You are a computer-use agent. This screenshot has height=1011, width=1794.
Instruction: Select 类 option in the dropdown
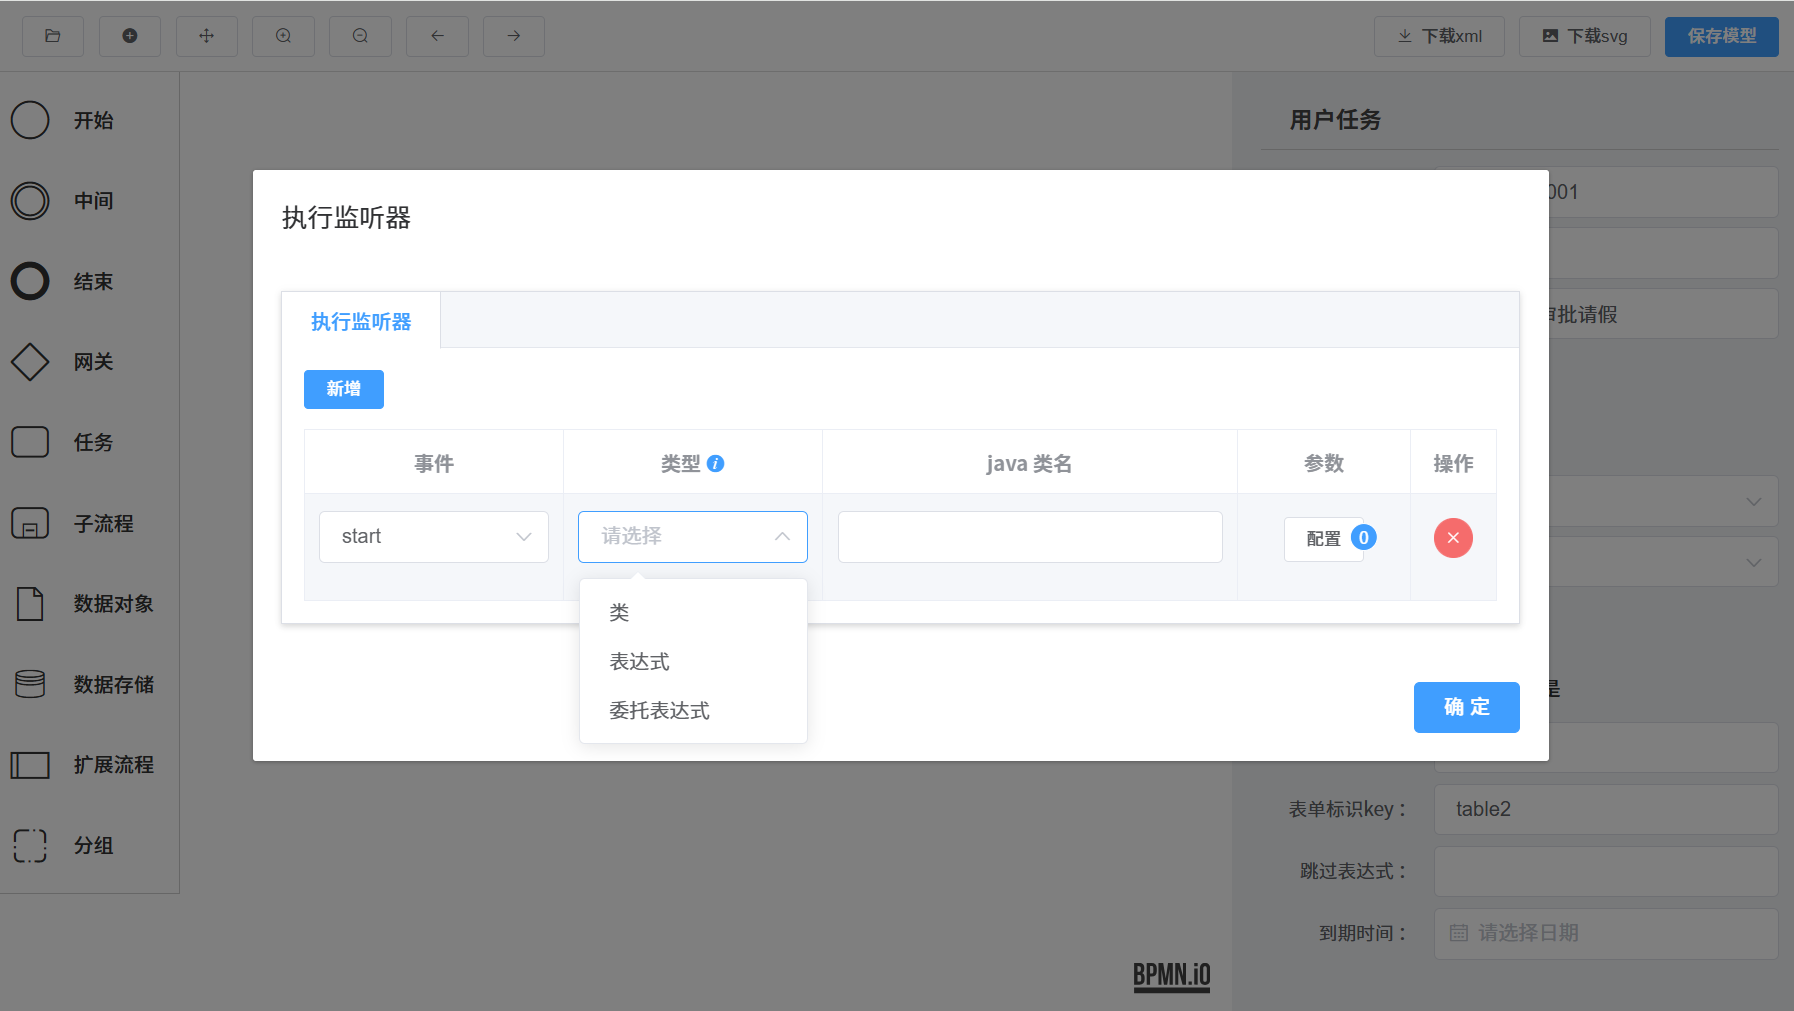pyautogui.click(x=620, y=613)
